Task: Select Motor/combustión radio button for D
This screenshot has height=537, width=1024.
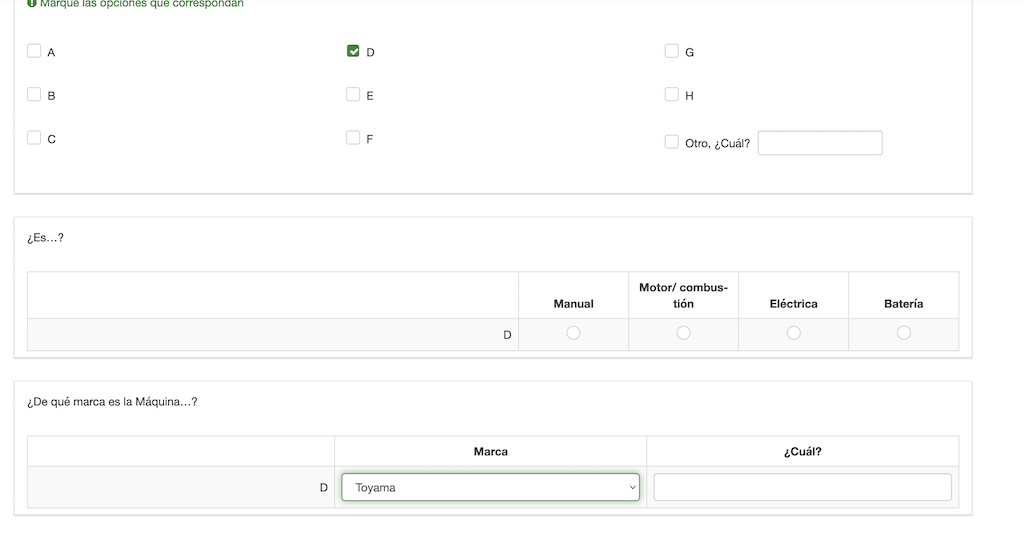Action: [683, 333]
